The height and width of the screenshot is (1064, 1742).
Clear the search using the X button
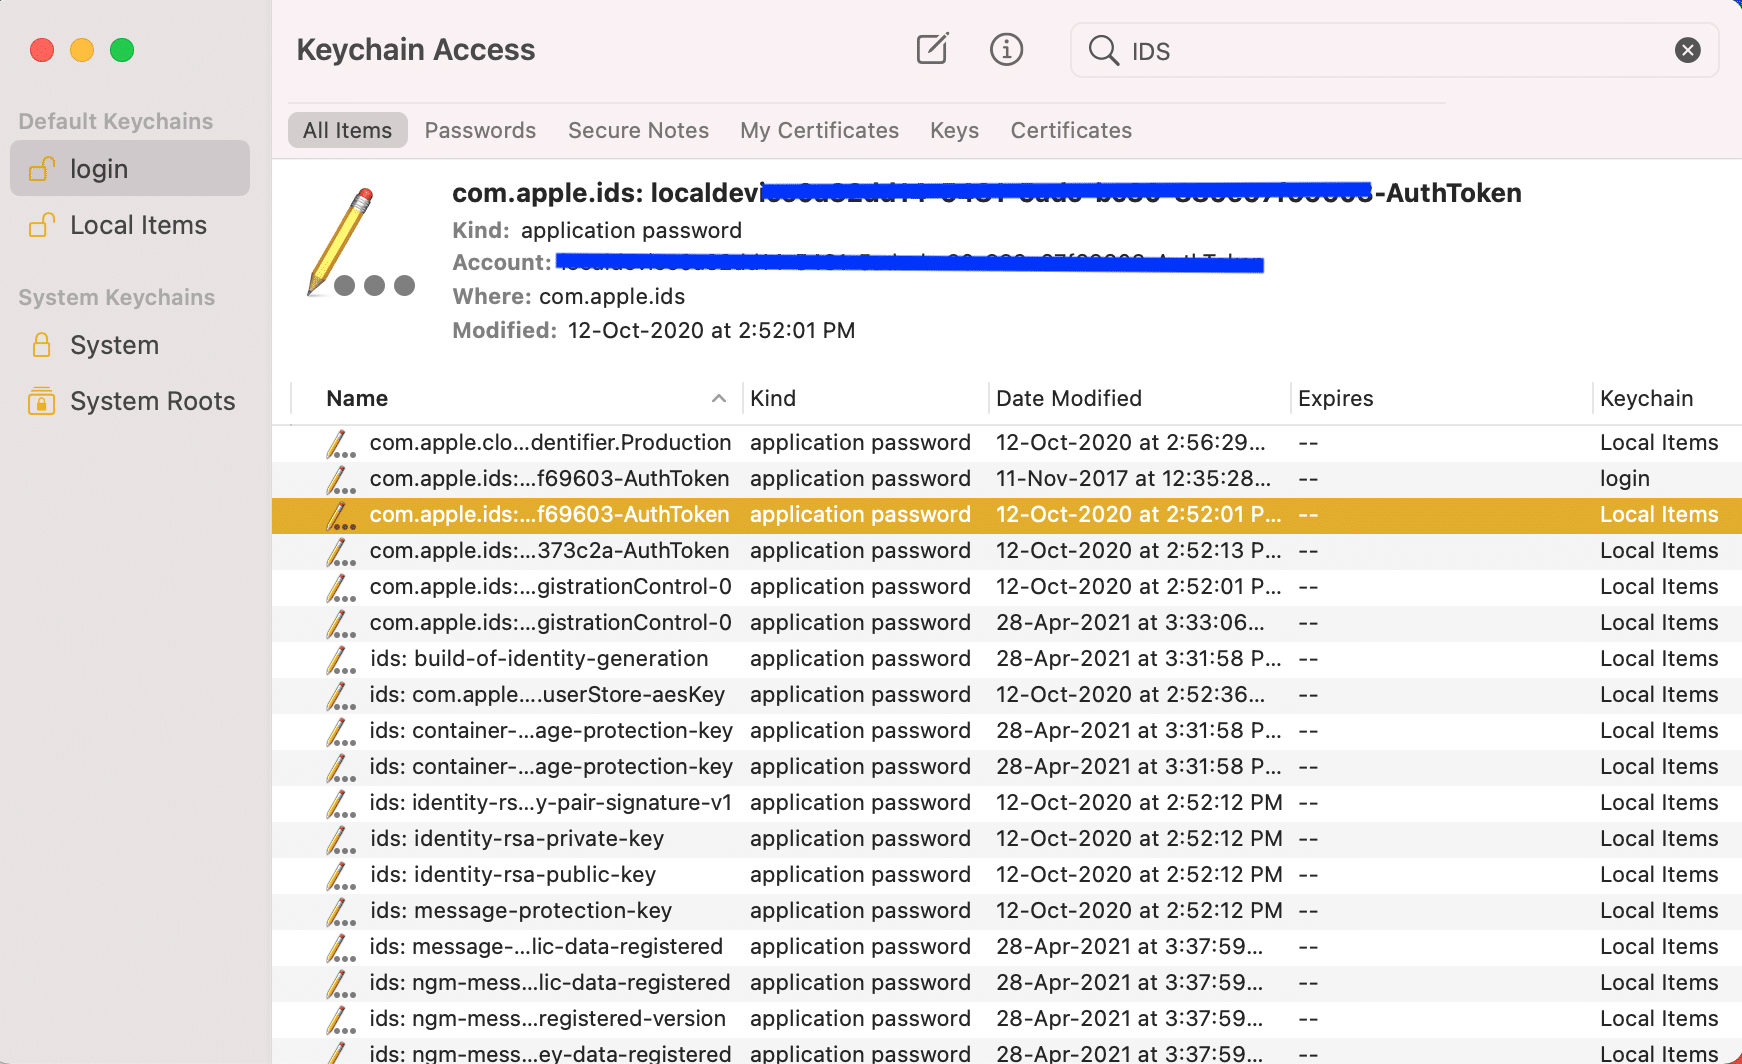tap(1688, 49)
